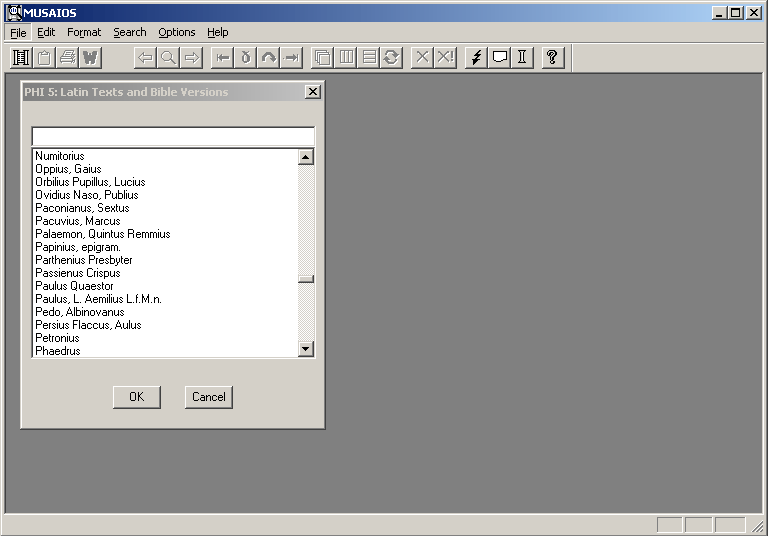768x536 pixels.
Task: Select Ovidius Naso, Publius entry
Action: click(166, 195)
